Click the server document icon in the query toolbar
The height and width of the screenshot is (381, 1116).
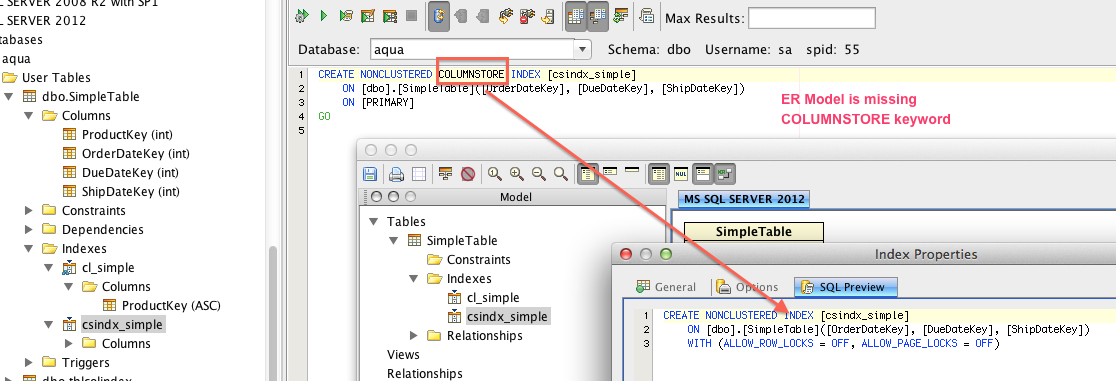548,16
